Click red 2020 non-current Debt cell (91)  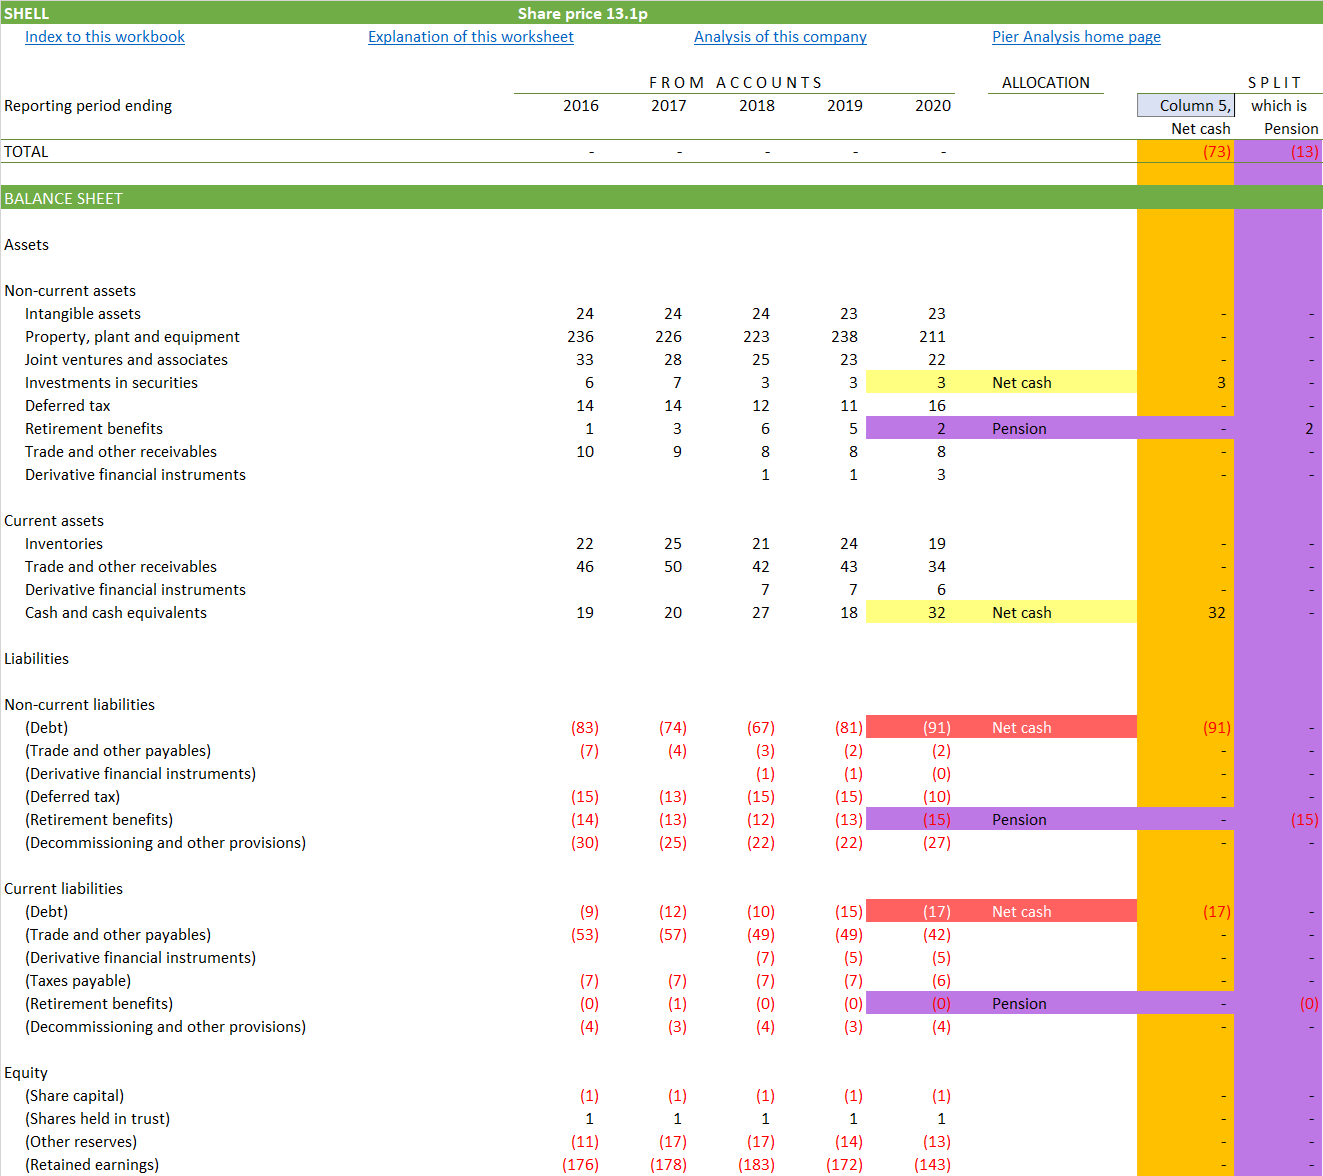click(x=910, y=727)
